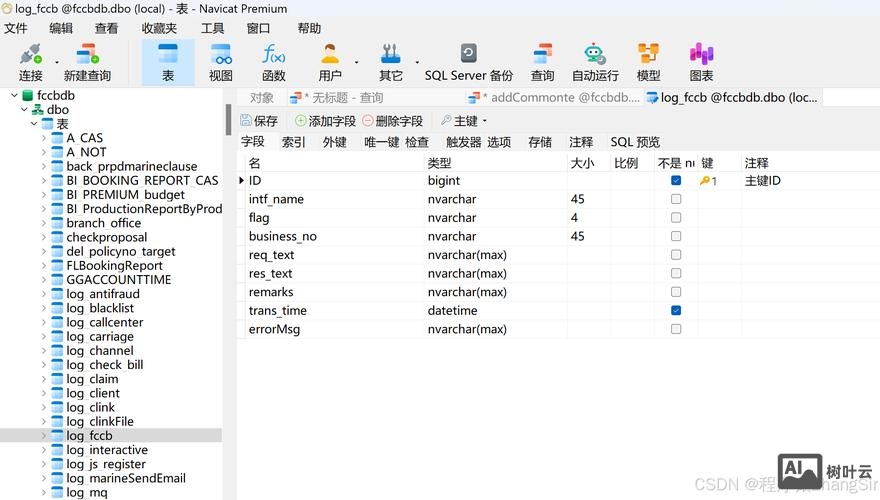
Task: Switch to the 索引 (Indexes) tab
Action: pos(293,142)
